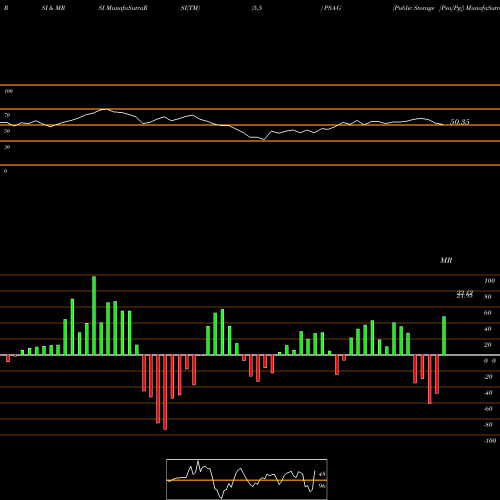Click the MR axis label 40
This screenshot has width=500, height=500.
point(488,329)
